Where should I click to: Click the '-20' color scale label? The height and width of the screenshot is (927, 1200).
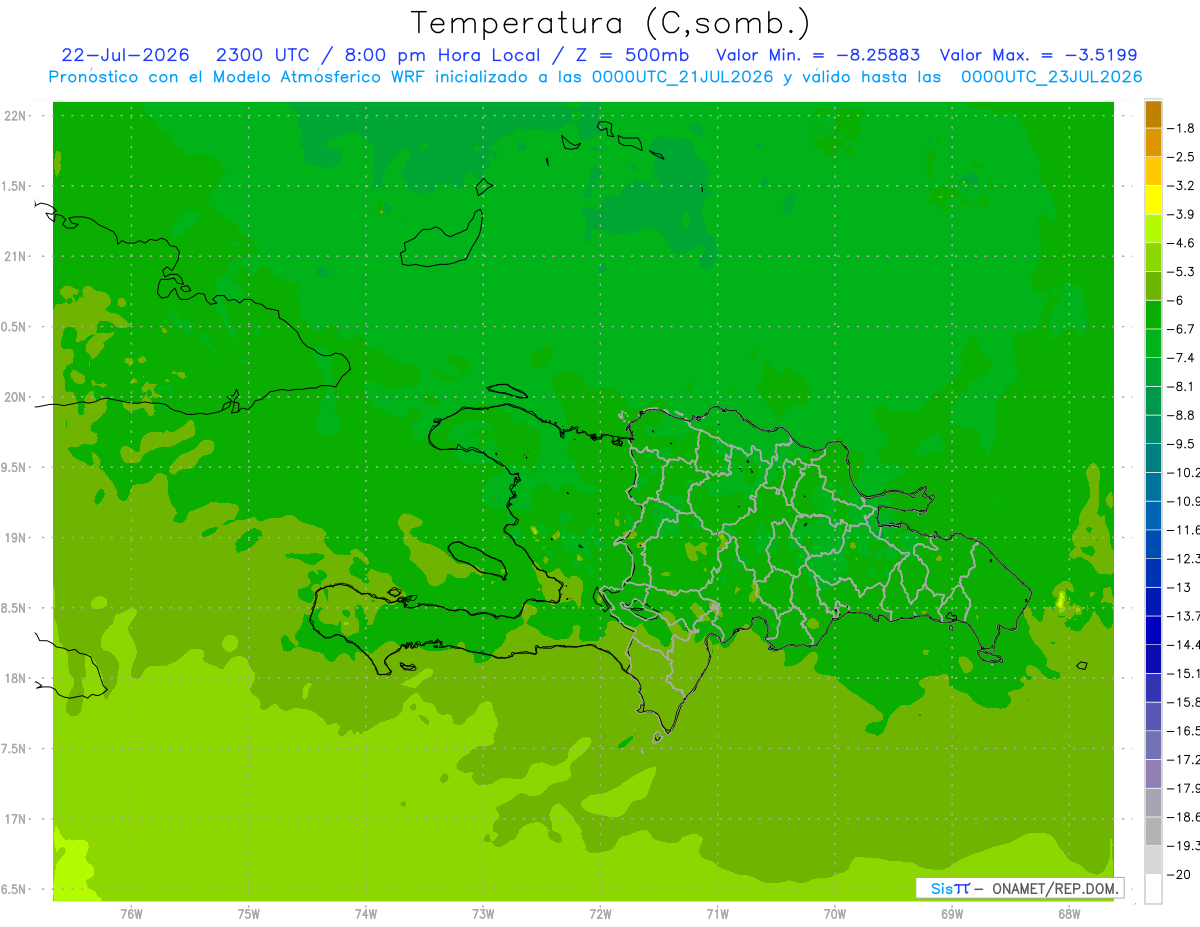(x=1180, y=874)
